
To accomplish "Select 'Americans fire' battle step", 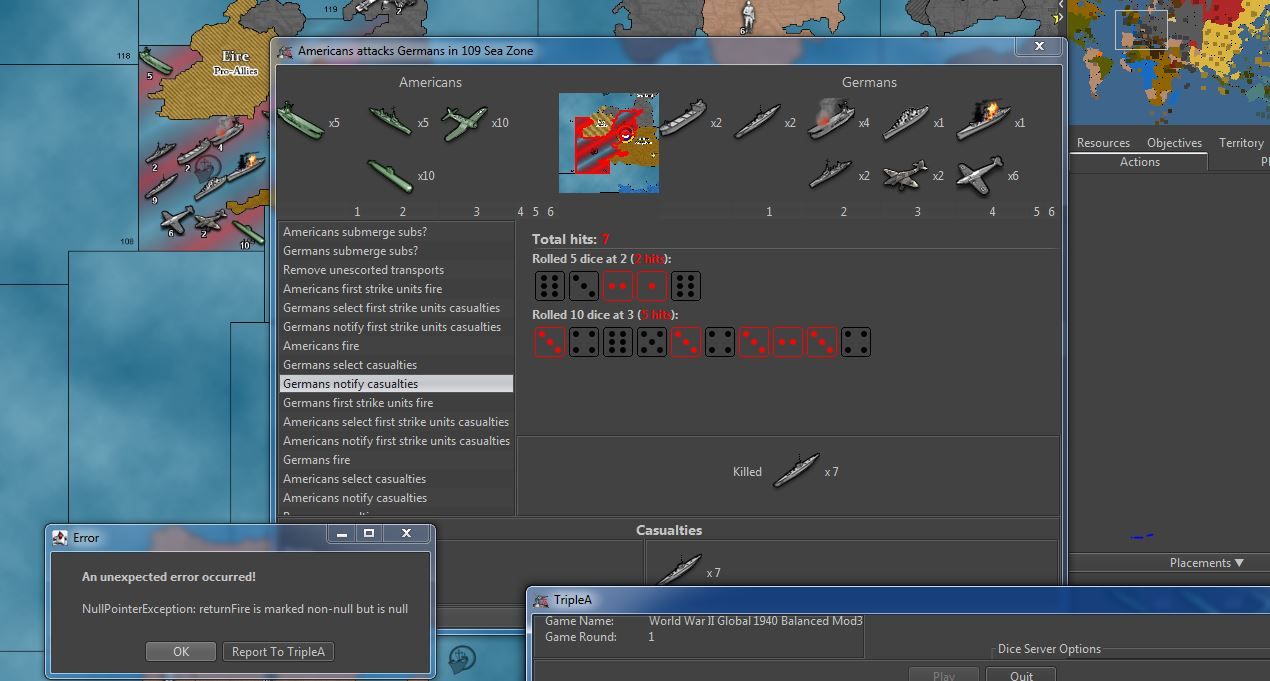I will (321, 346).
